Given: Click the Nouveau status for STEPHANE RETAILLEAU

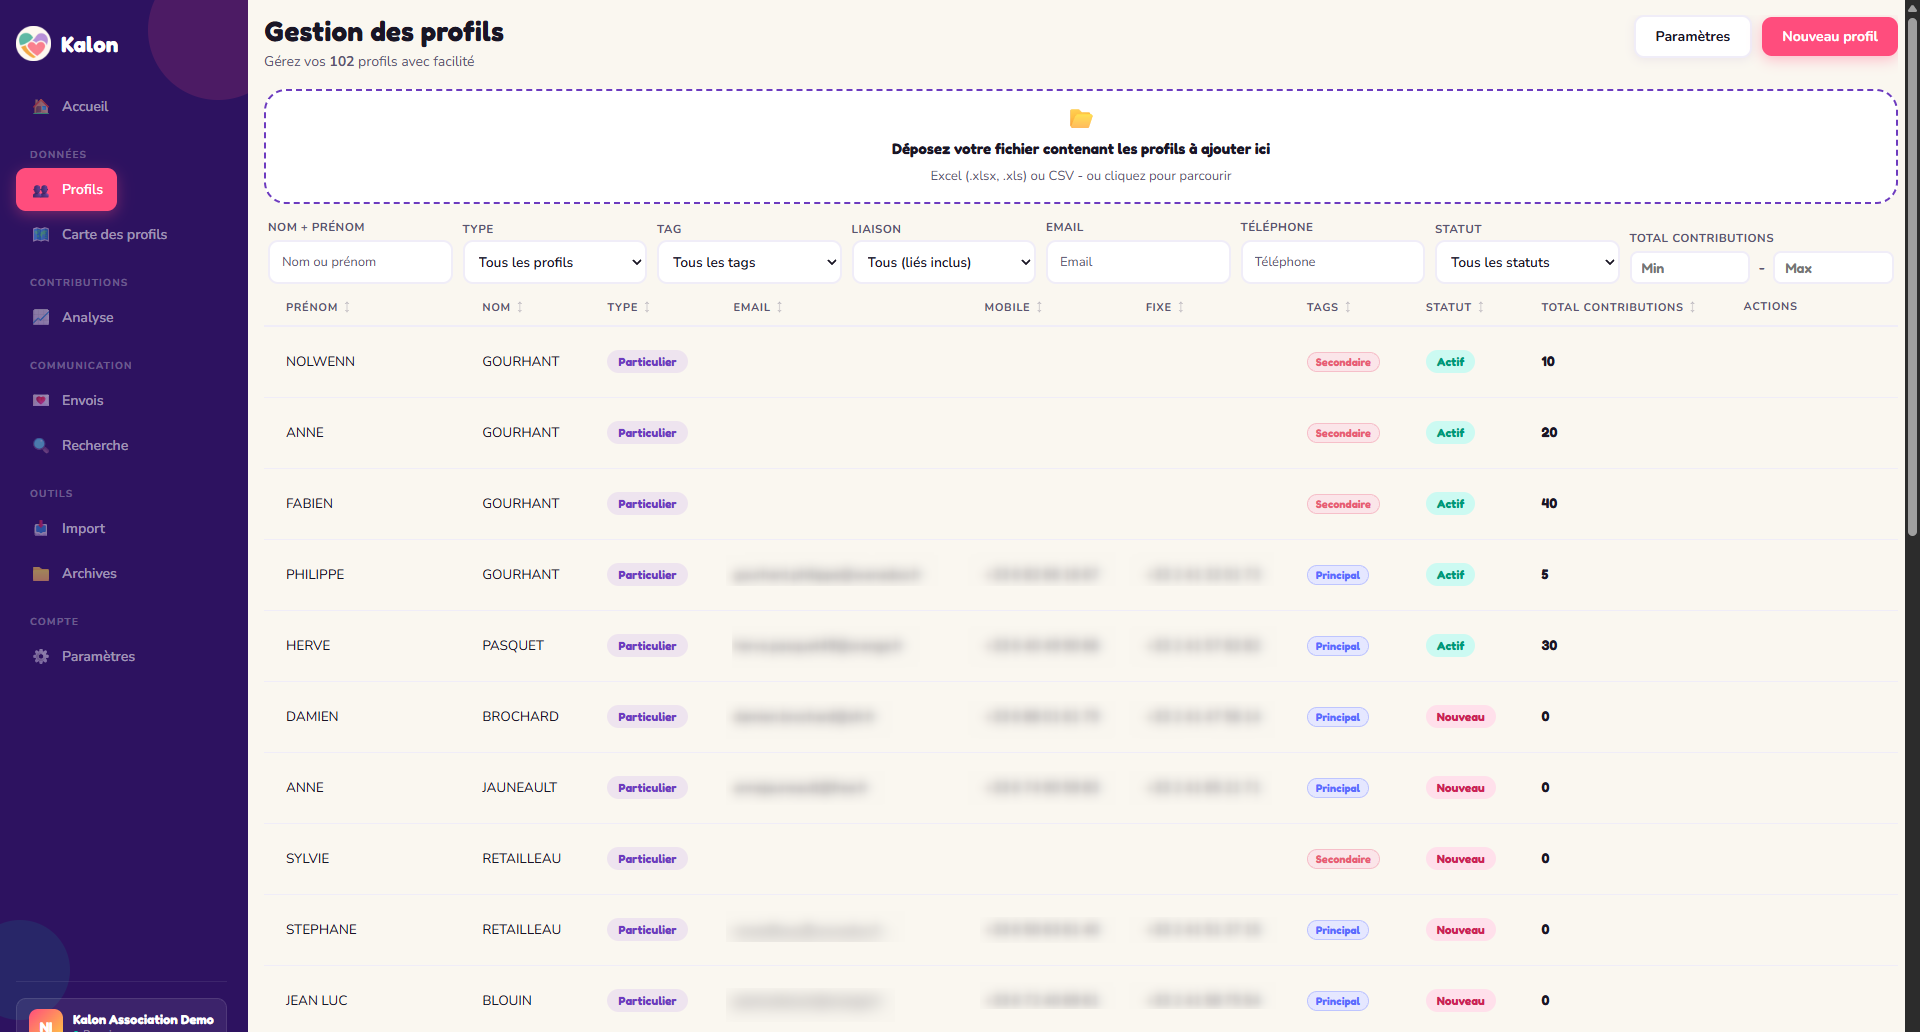Looking at the screenshot, I should [1460, 930].
